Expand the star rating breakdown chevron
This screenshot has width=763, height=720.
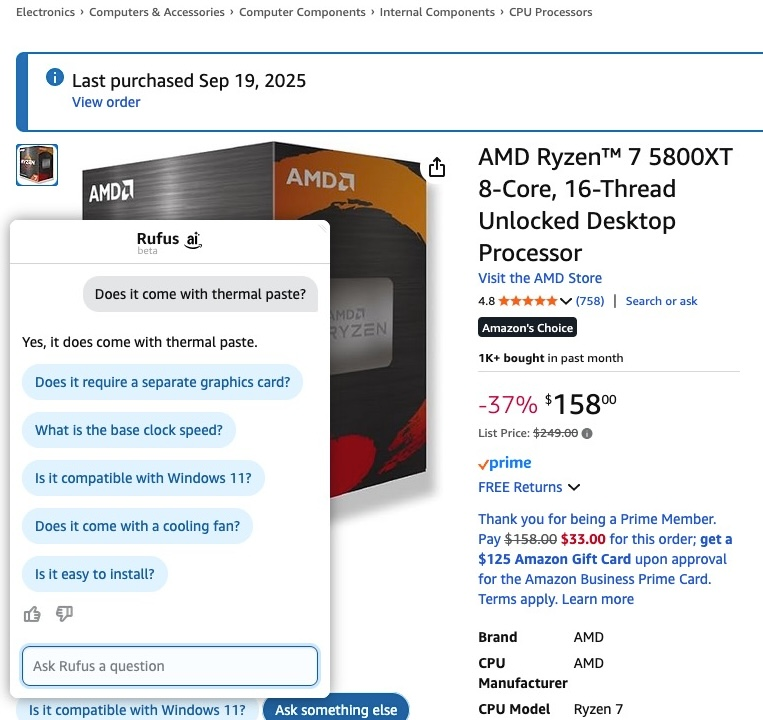coord(566,301)
